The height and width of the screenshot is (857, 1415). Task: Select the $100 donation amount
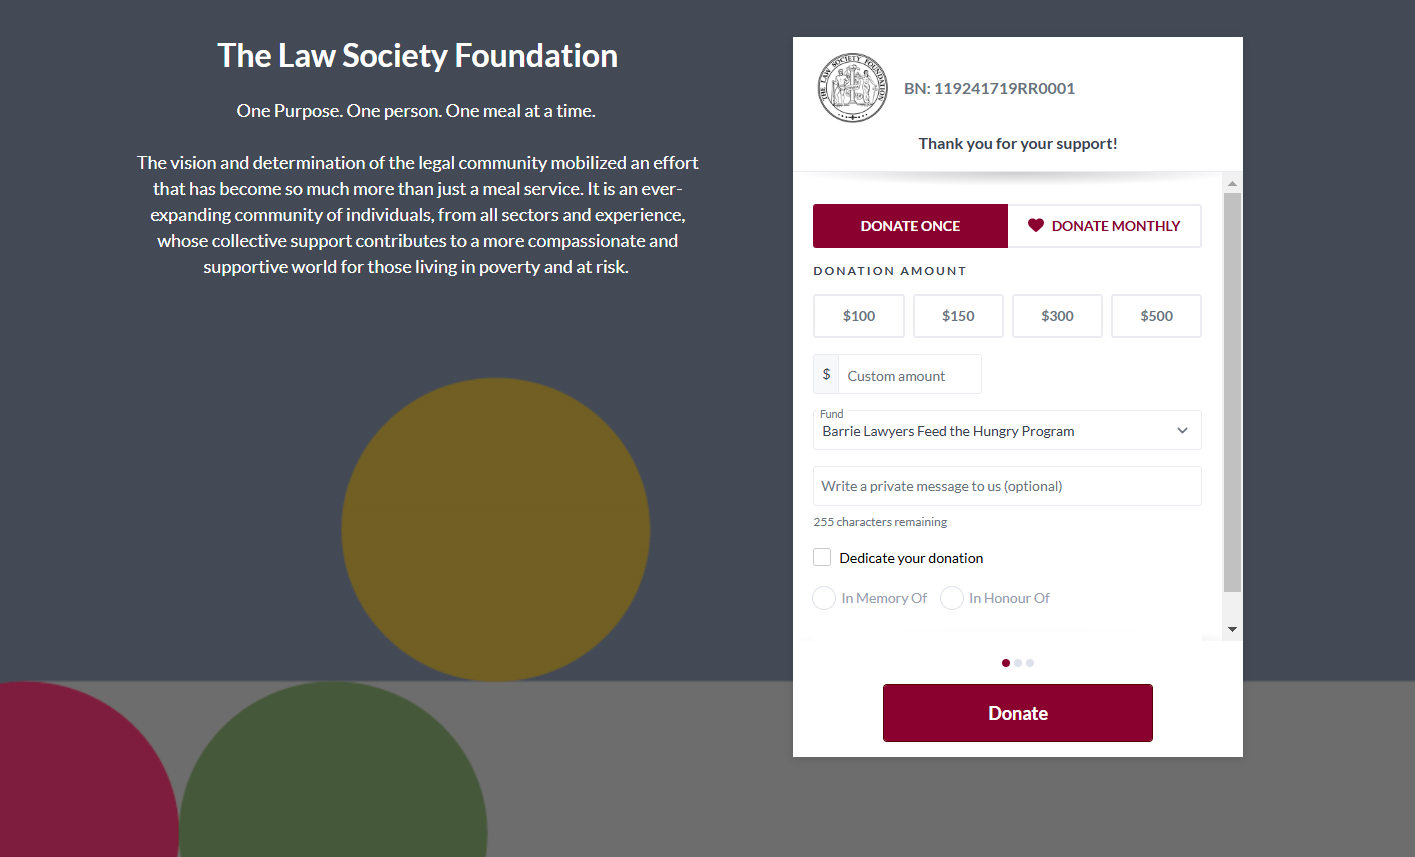[859, 316]
